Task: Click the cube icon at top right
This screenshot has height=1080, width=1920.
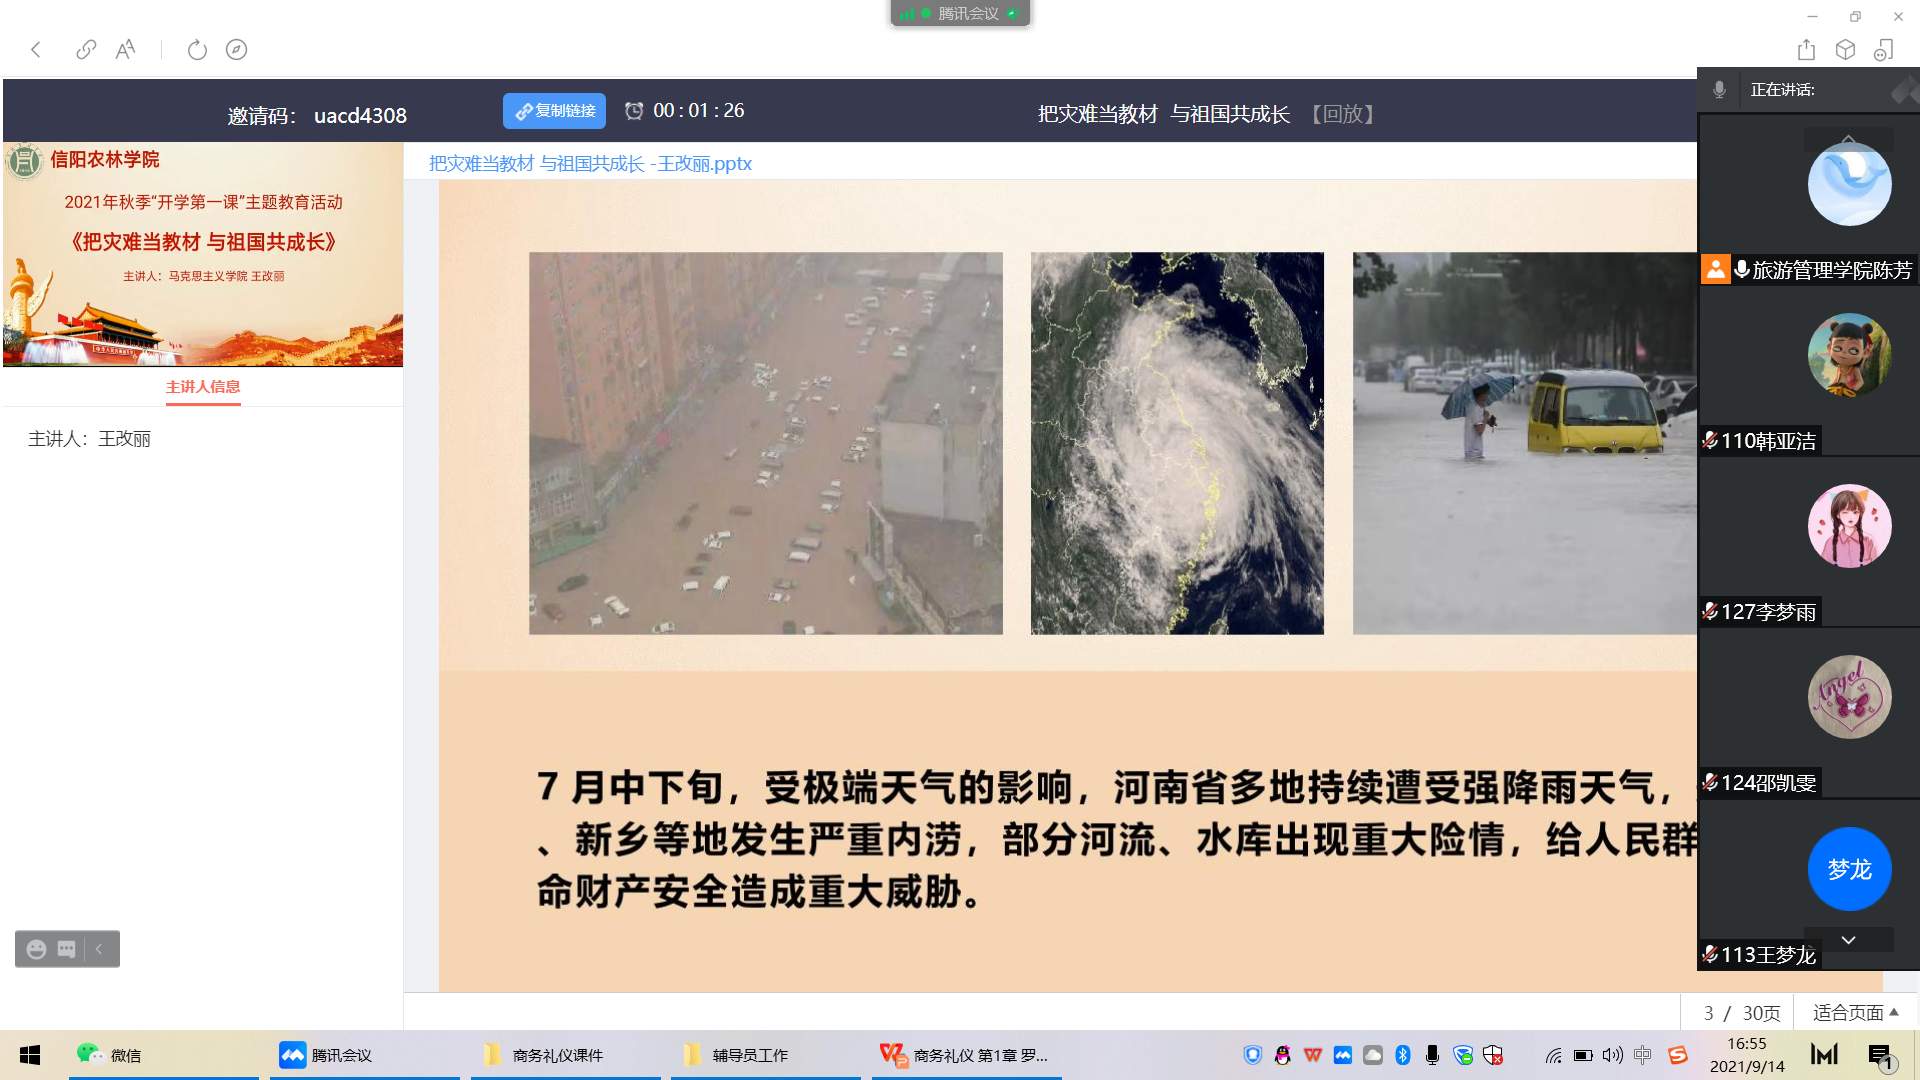Action: pyautogui.click(x=1845, y=50)
